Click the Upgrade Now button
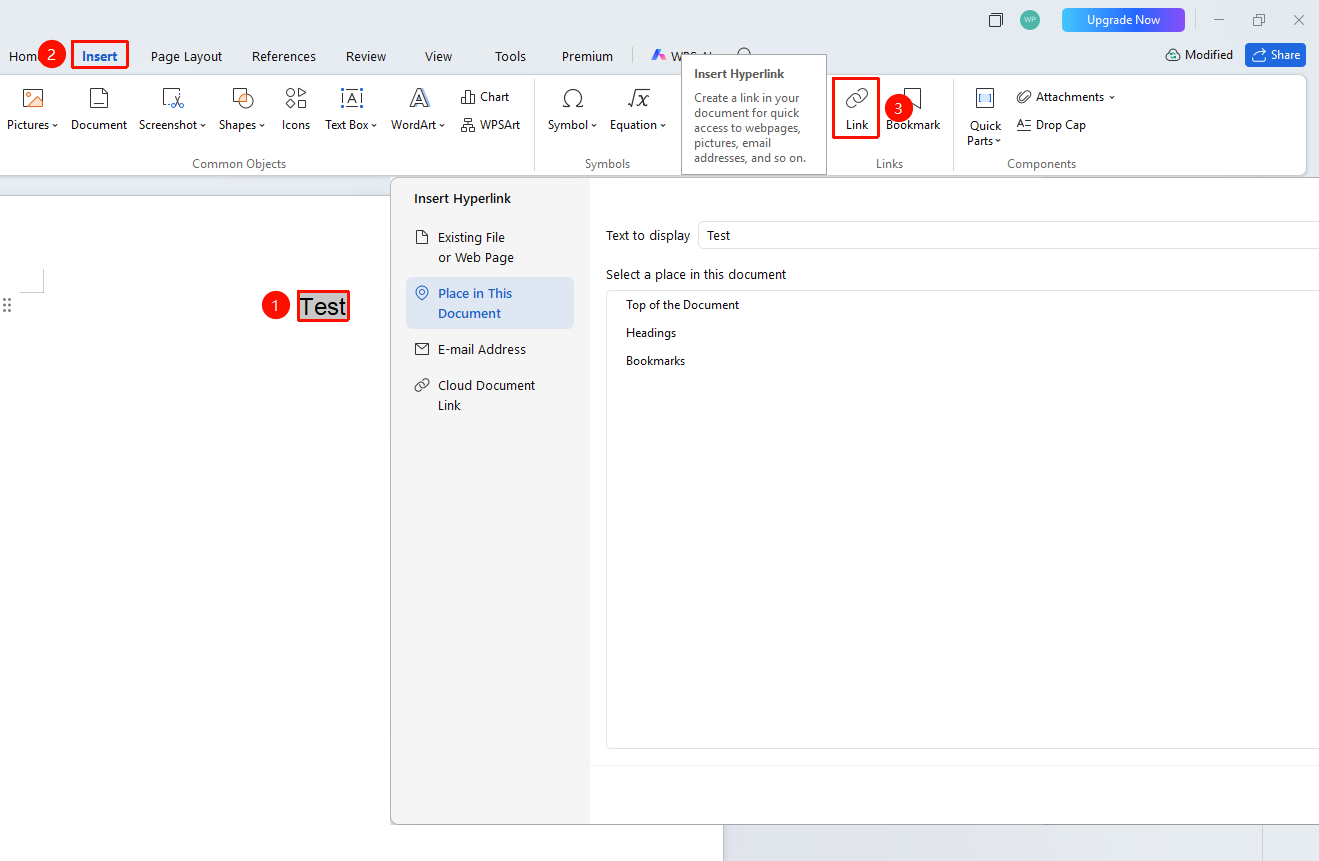This screenshot has height=861, width=1319. pyautogui.click(x=1123, y=20)
